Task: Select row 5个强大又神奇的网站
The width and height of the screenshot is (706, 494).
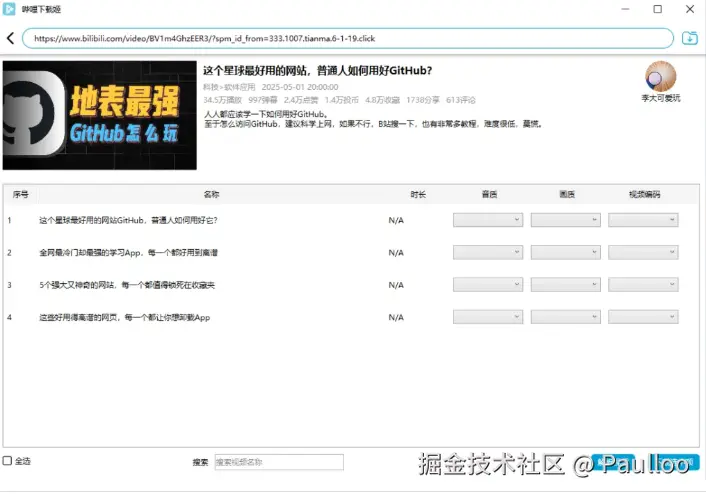Action: [x=351, y=285]
